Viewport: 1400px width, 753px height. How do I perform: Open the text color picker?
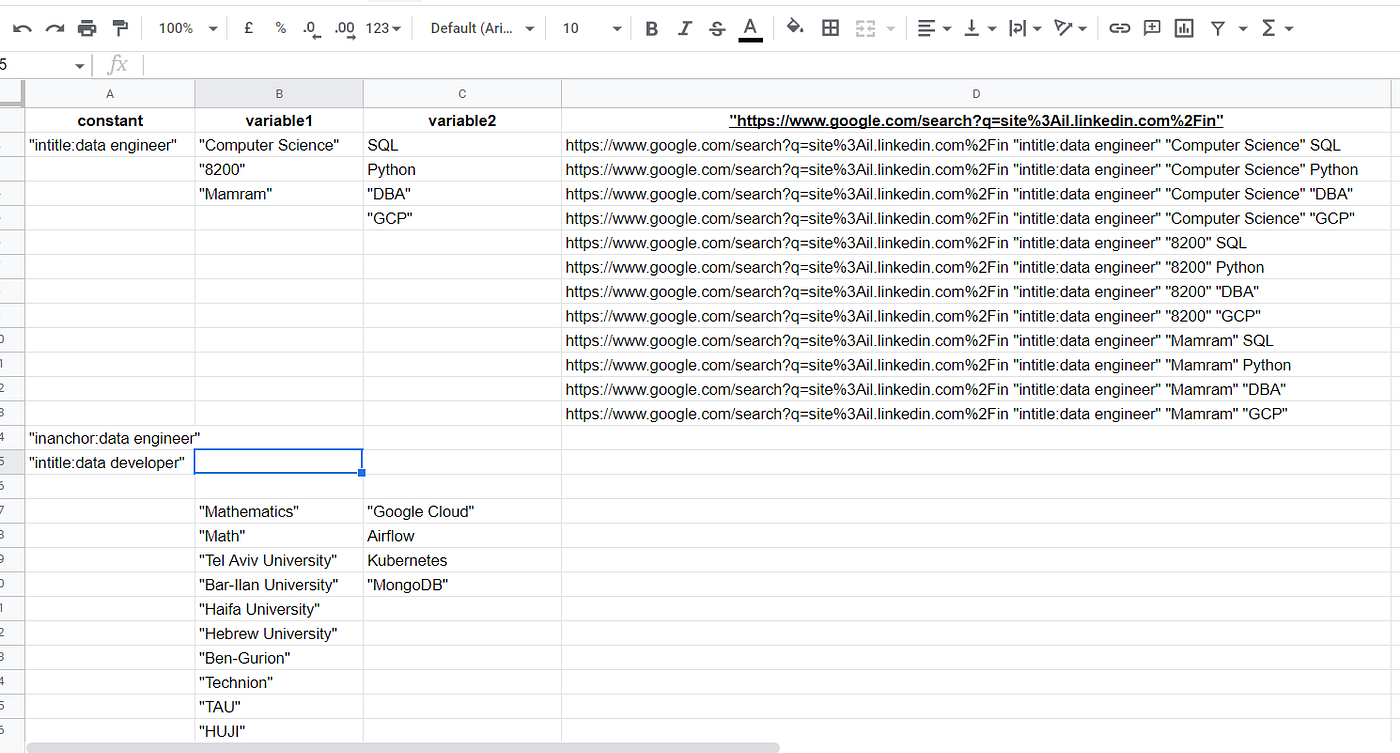point(750,28)
